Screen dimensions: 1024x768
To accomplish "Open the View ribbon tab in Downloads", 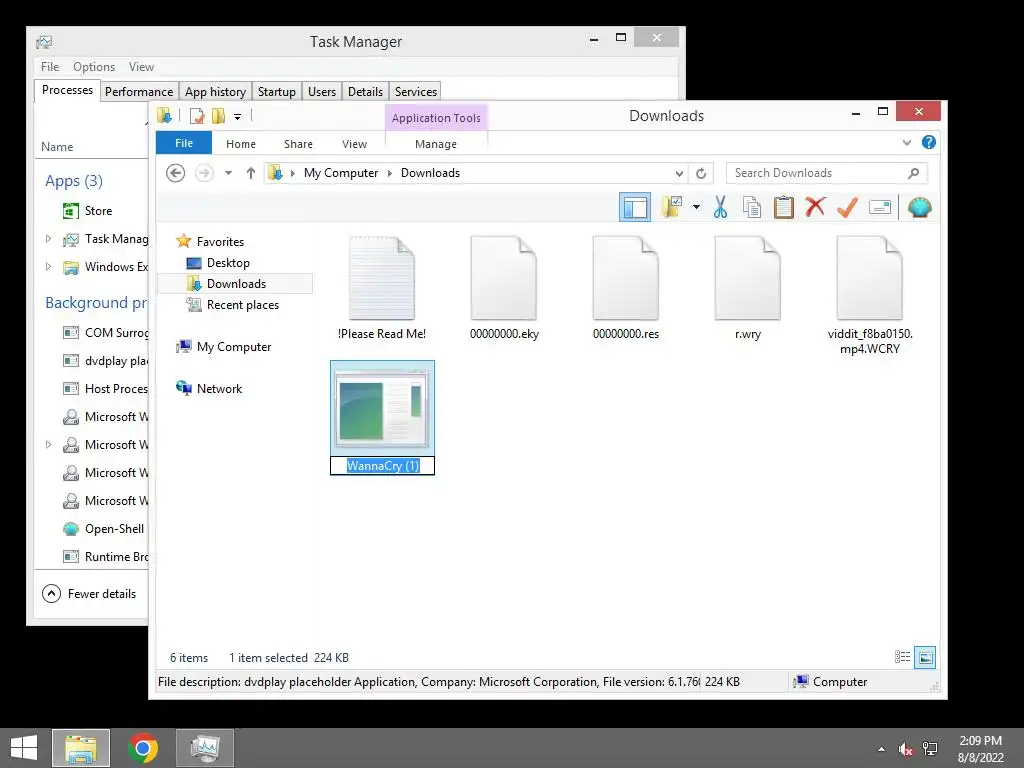I will (x=355, y=144).
